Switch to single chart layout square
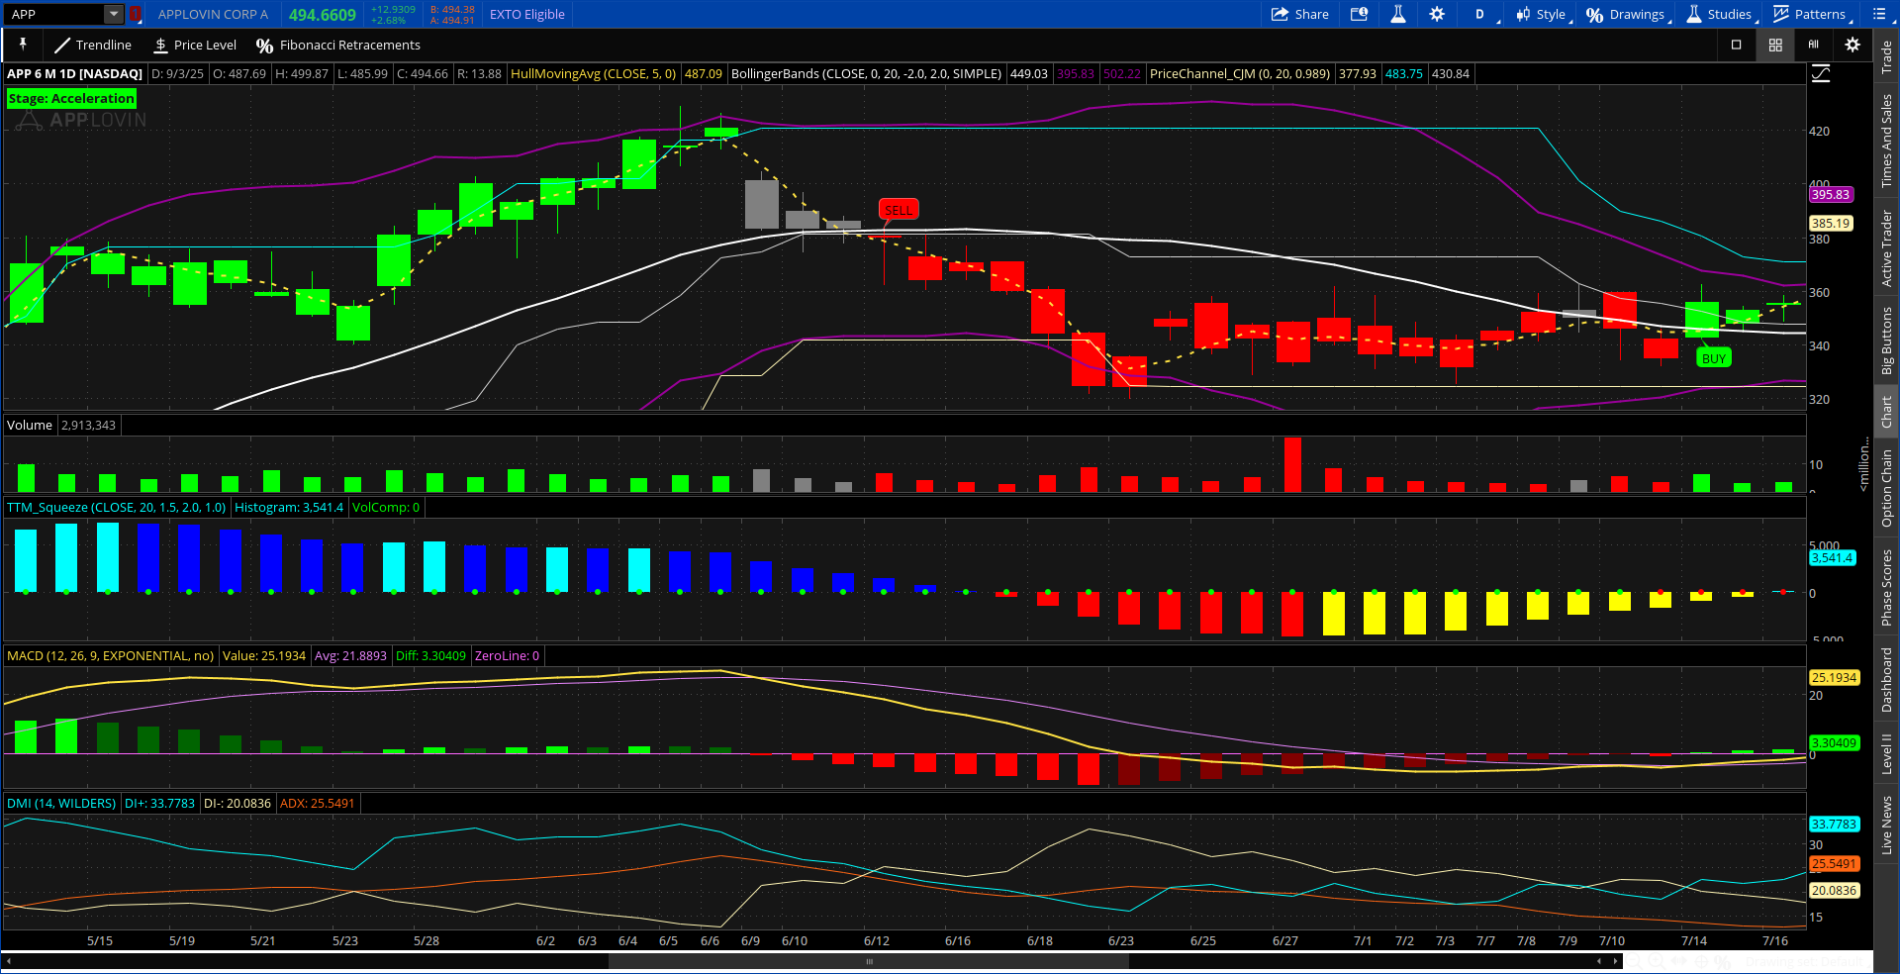Screen dimensions: 1900x974 coord(1736,45)
